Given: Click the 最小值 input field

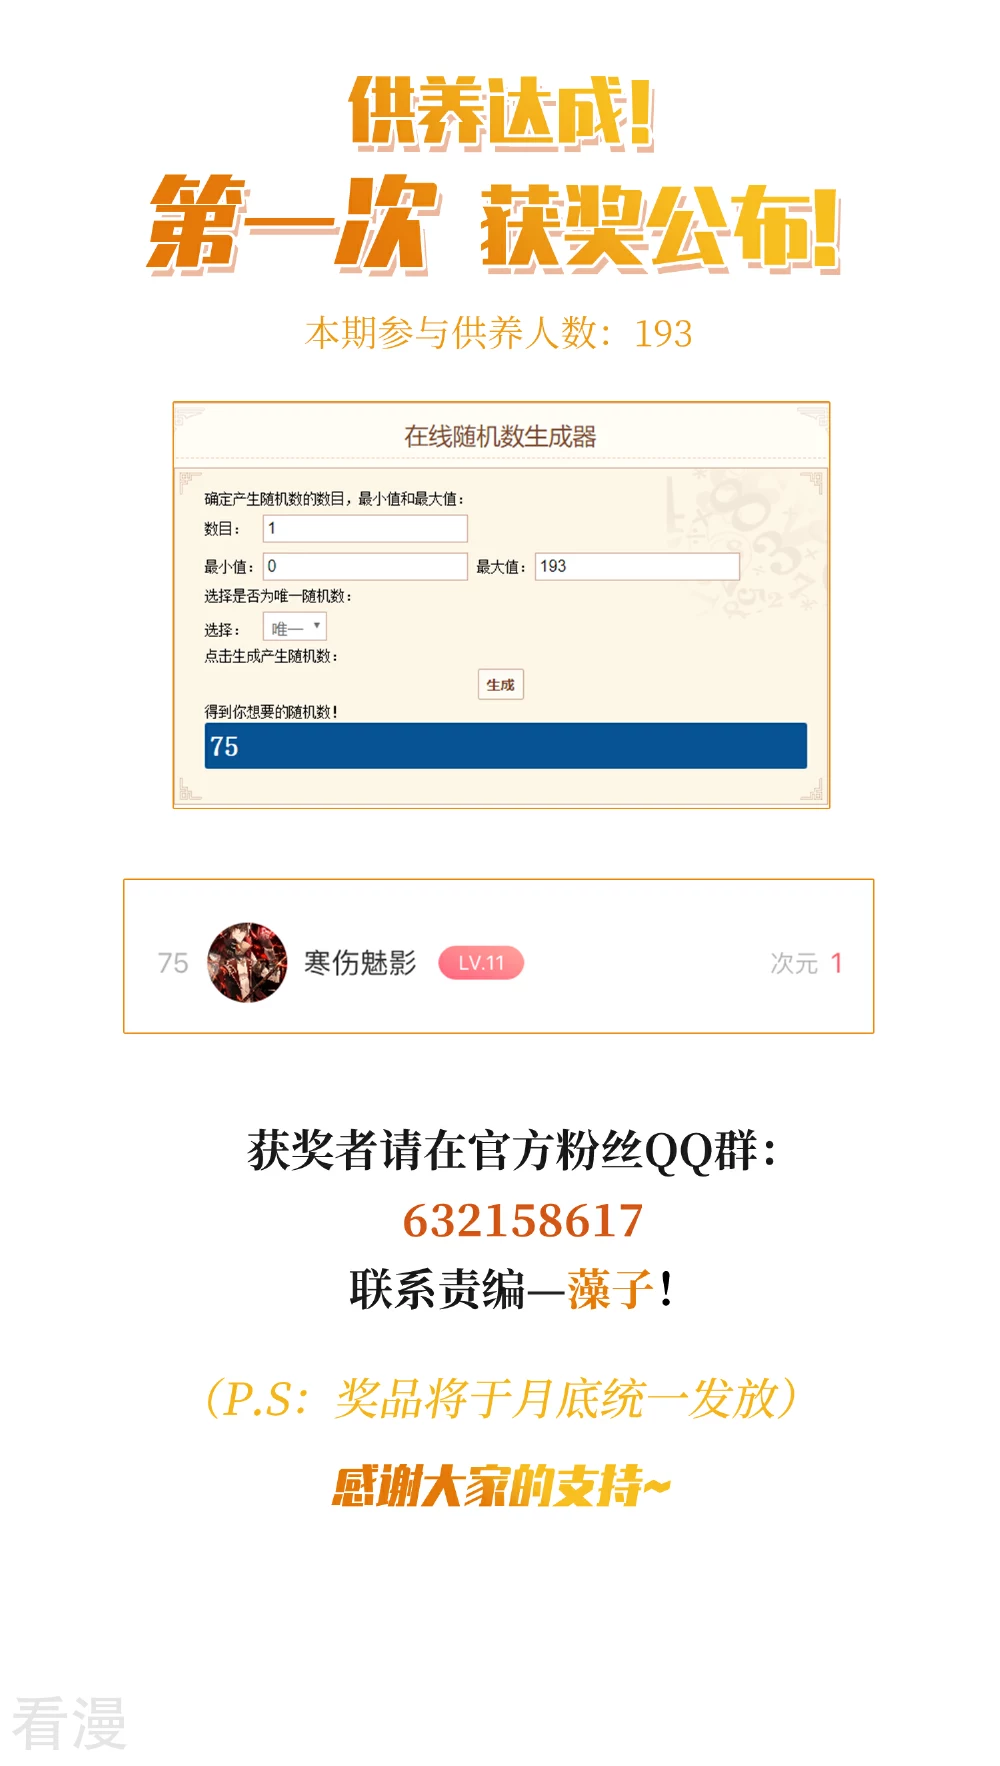Looking at the screenshot, I should pos(365,566).
